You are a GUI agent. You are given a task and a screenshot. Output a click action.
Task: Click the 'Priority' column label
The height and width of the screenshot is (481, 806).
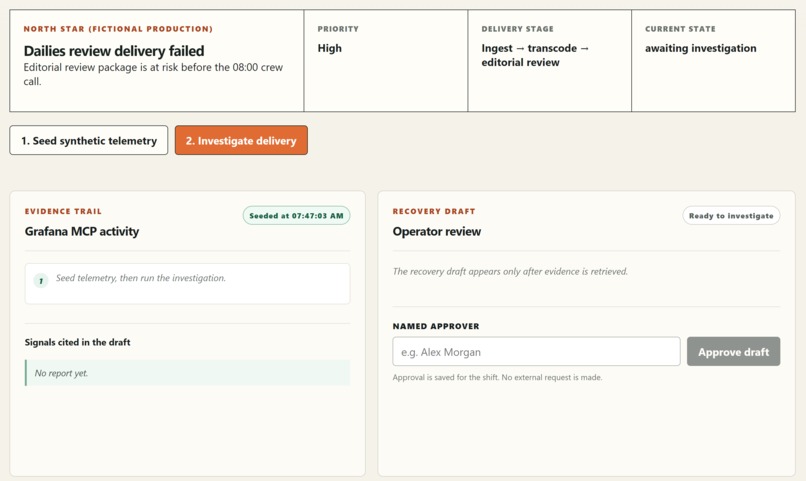[338, 29]
